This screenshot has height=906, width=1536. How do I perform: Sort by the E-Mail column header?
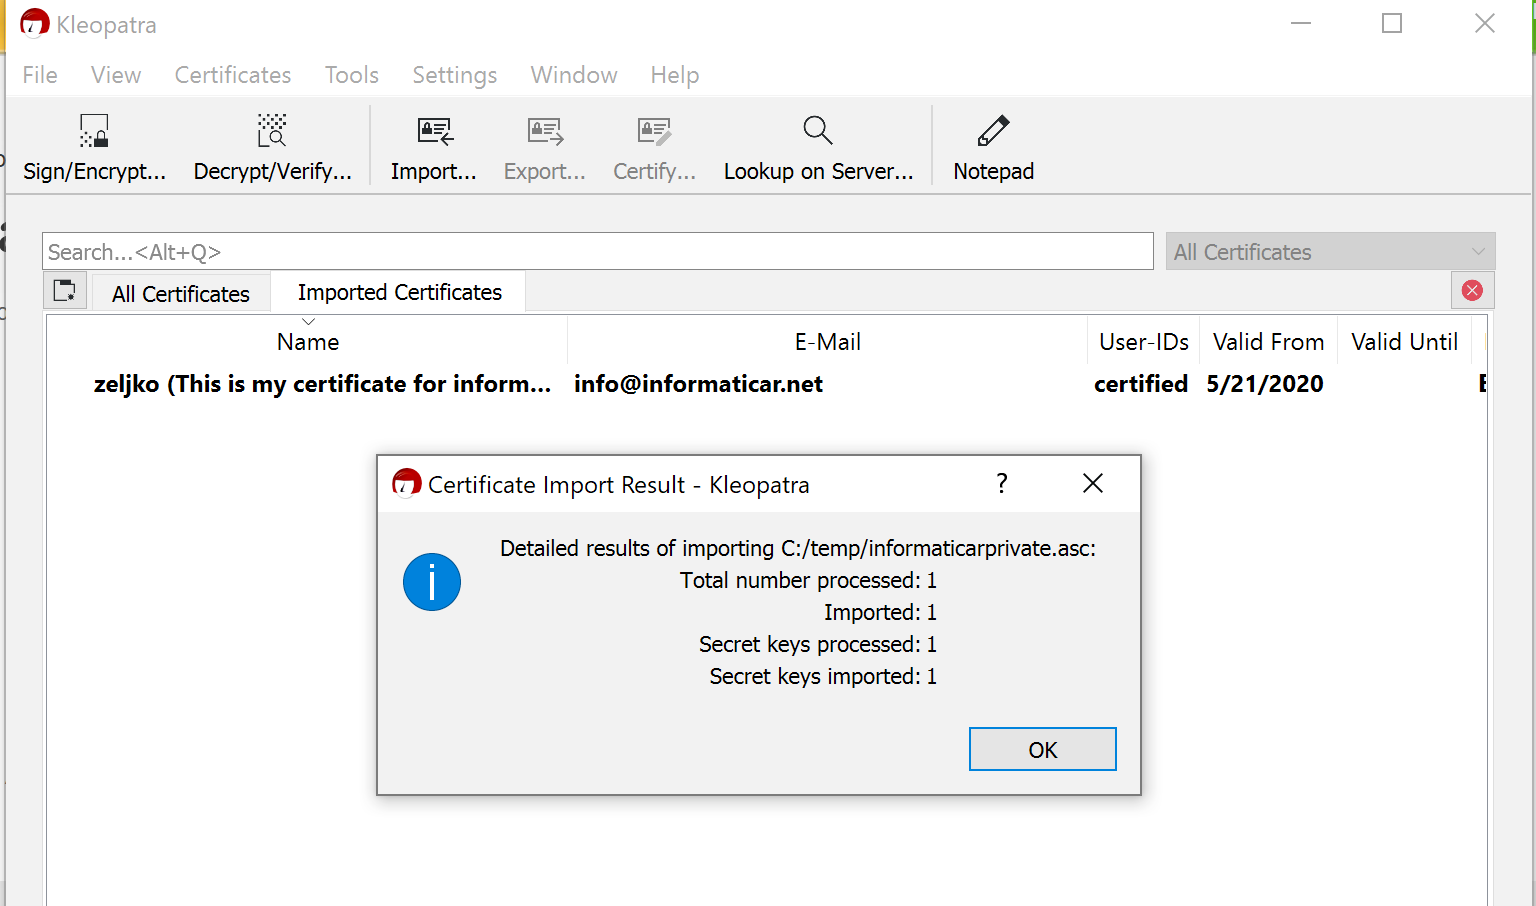point(827,341)
